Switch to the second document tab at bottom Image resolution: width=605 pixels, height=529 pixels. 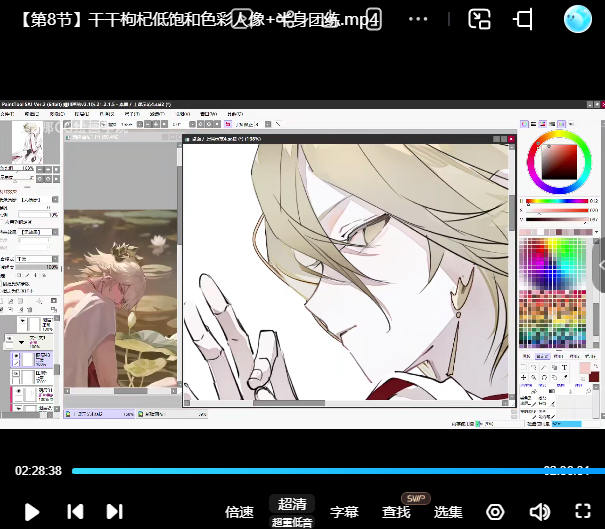172,414
